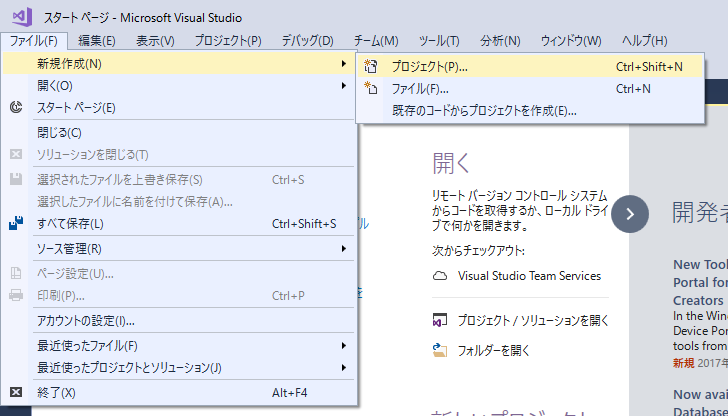The height and width of the screenshot is (416, 728).
Task: Select 新規作成(N) in the File menu
Action: (x=179, y=63)
